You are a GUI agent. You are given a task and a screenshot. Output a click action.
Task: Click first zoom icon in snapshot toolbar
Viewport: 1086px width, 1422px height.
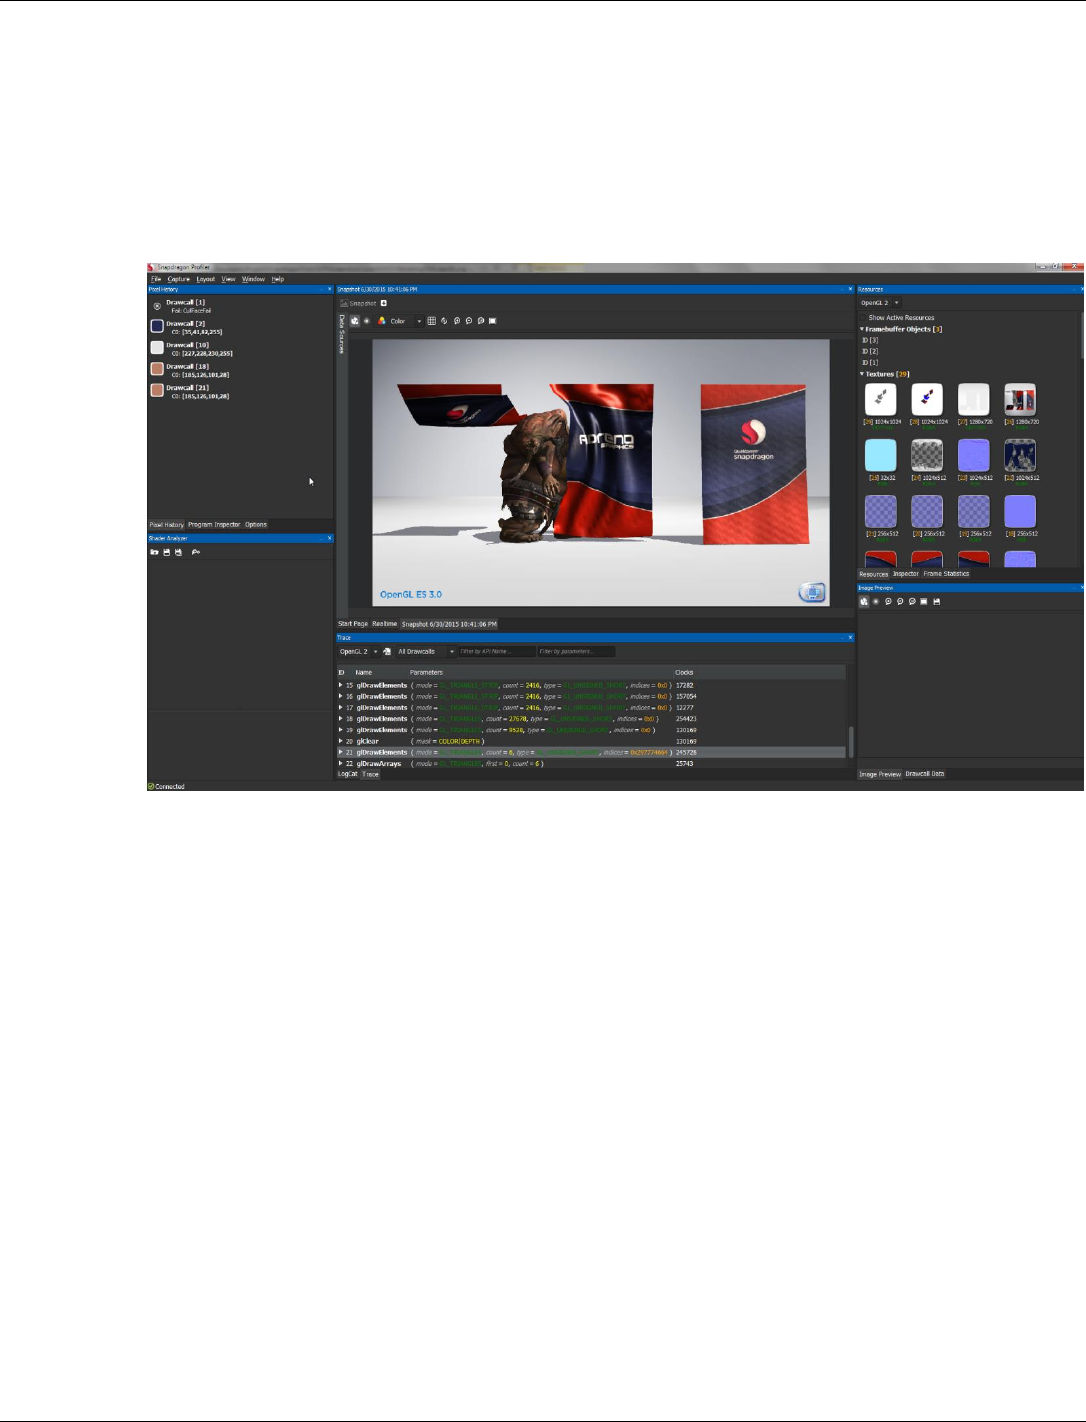coord(457,321)
